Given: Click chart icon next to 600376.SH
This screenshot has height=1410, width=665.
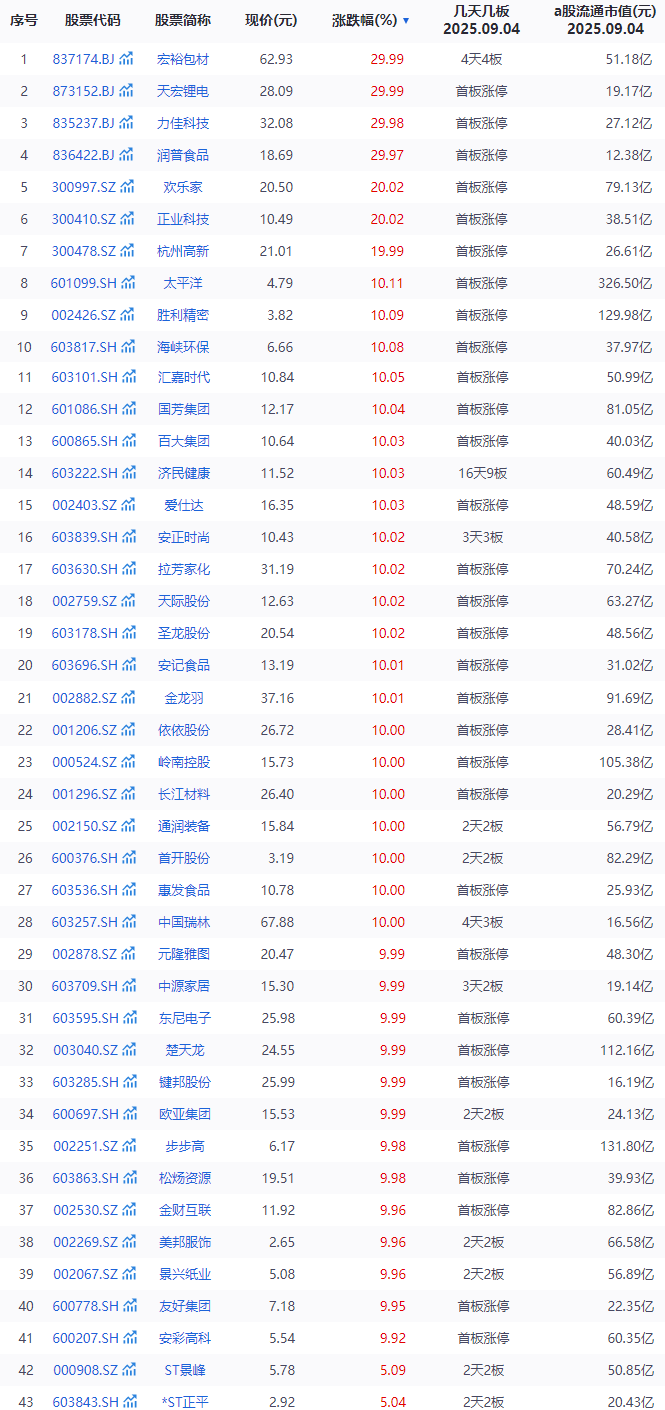Looking at the screenshot, I should [127, 858].
